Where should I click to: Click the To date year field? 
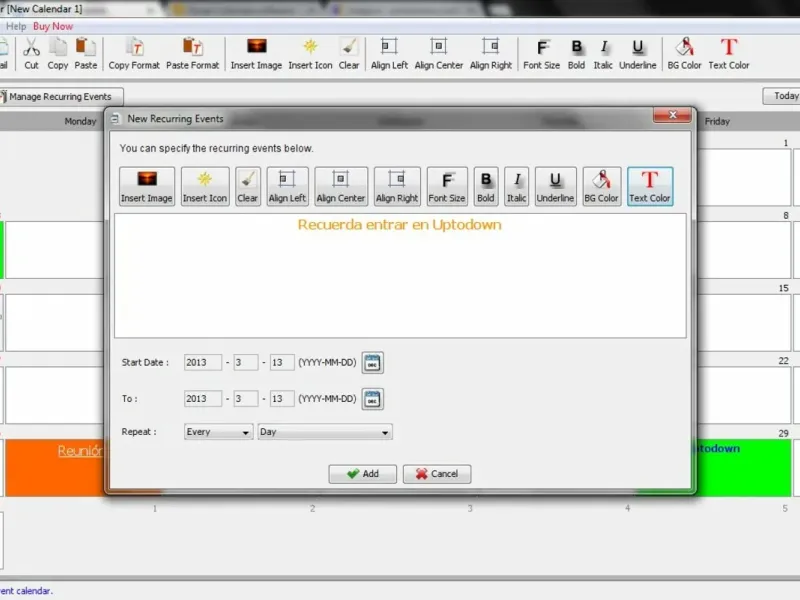click(203, 399)
